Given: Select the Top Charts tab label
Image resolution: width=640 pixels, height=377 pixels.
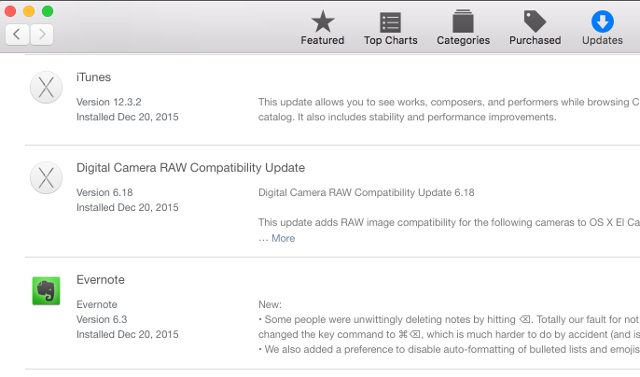Looking at the screenshot, I should click(391, 40).
